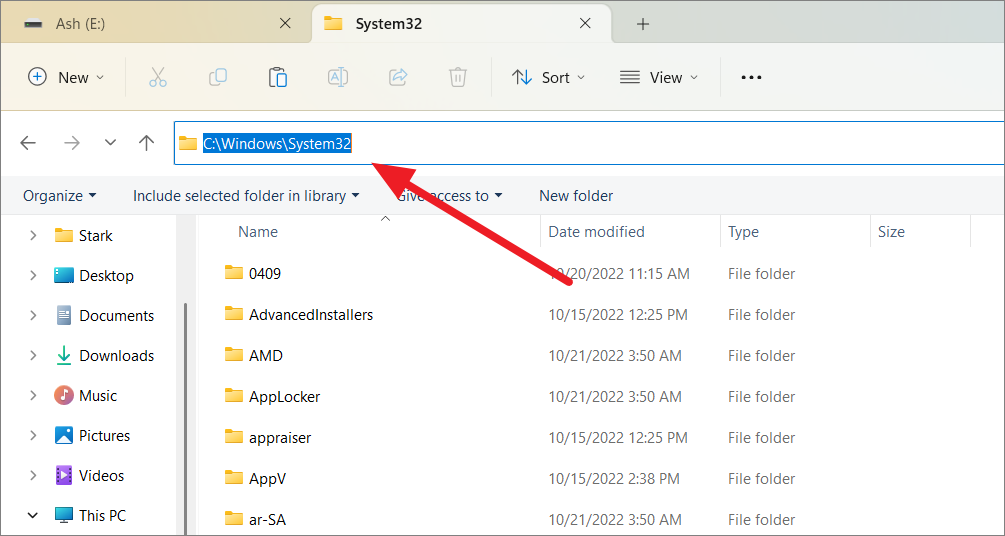Open recent locations chevron dropdown
Image resolution: width=1005 pixels, height=536 pixels.
coord(110,143)
